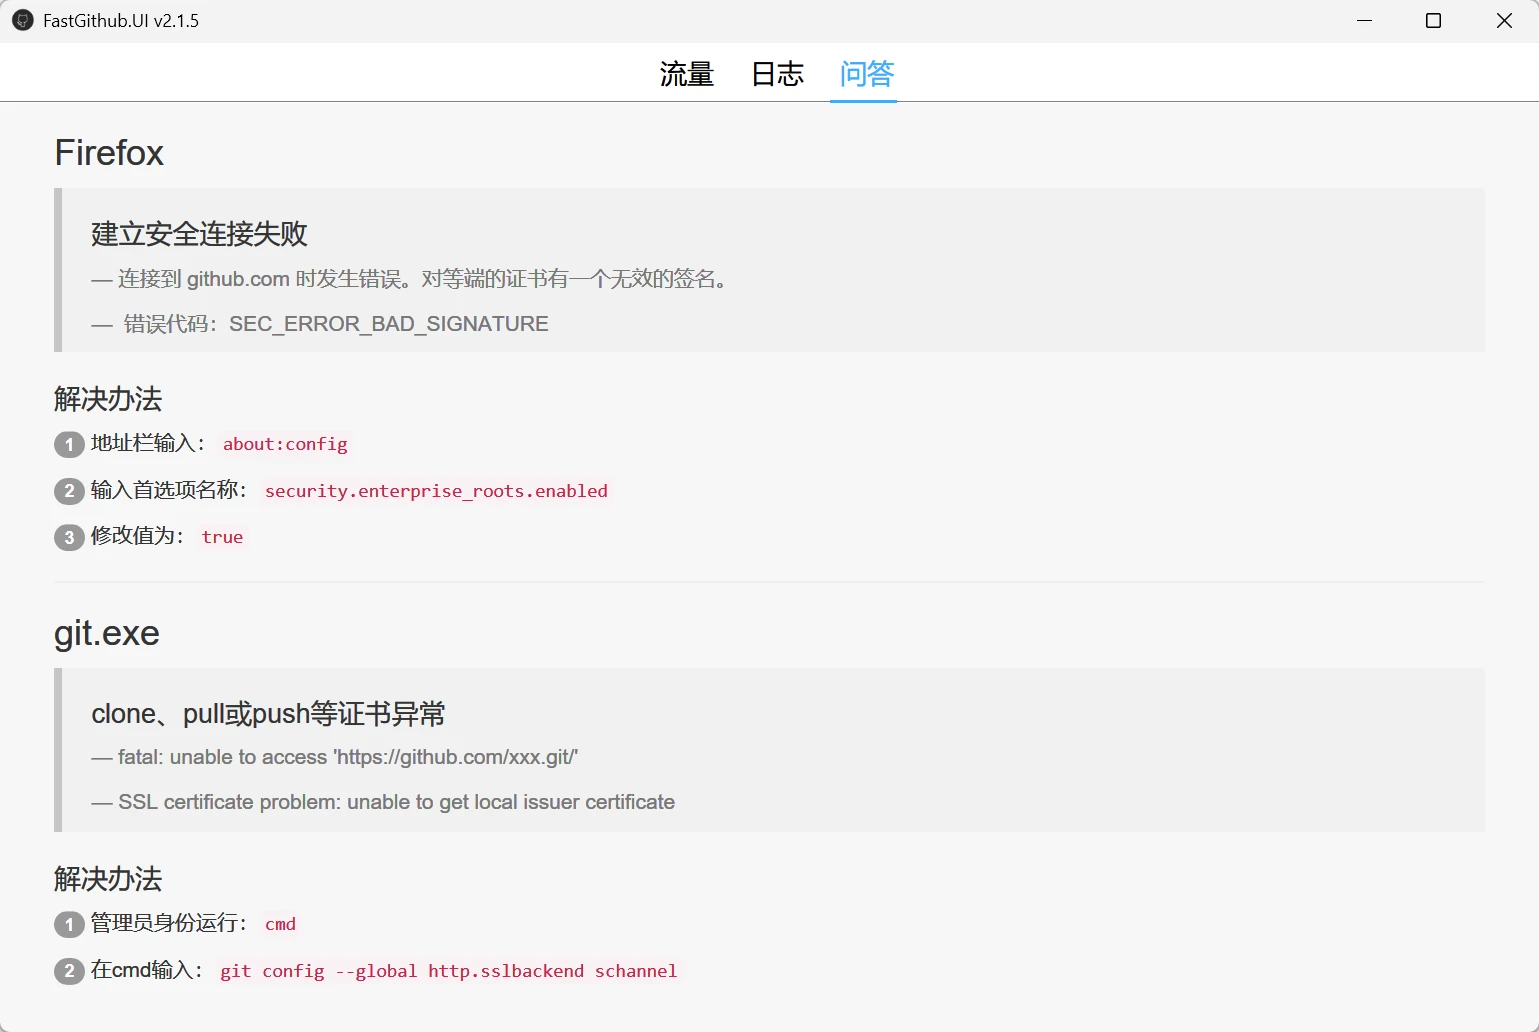Click the git.exe section heading
This screenshot has height=1032, width=1539.
coord(106,632)
